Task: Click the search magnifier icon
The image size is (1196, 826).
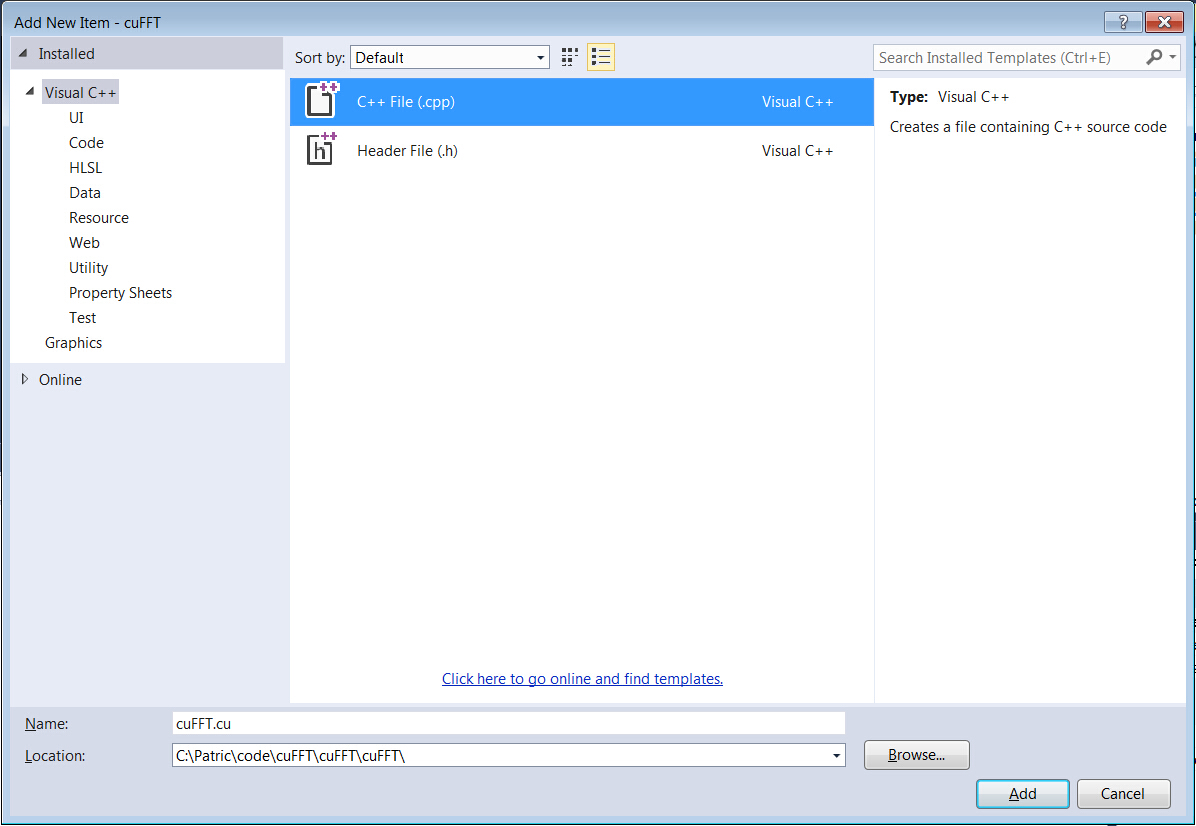Action: (x=1154, y=57)
